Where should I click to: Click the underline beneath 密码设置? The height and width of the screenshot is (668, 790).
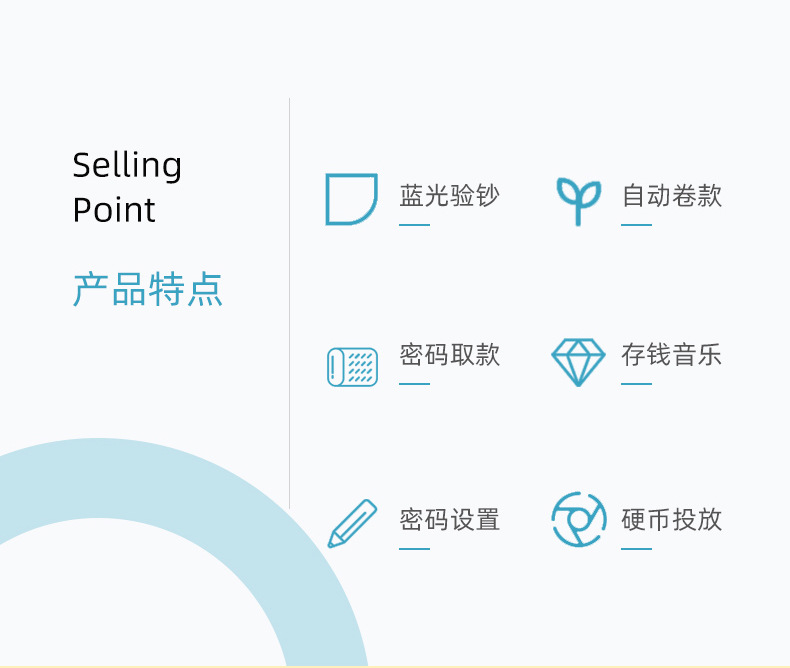[414, 549]
